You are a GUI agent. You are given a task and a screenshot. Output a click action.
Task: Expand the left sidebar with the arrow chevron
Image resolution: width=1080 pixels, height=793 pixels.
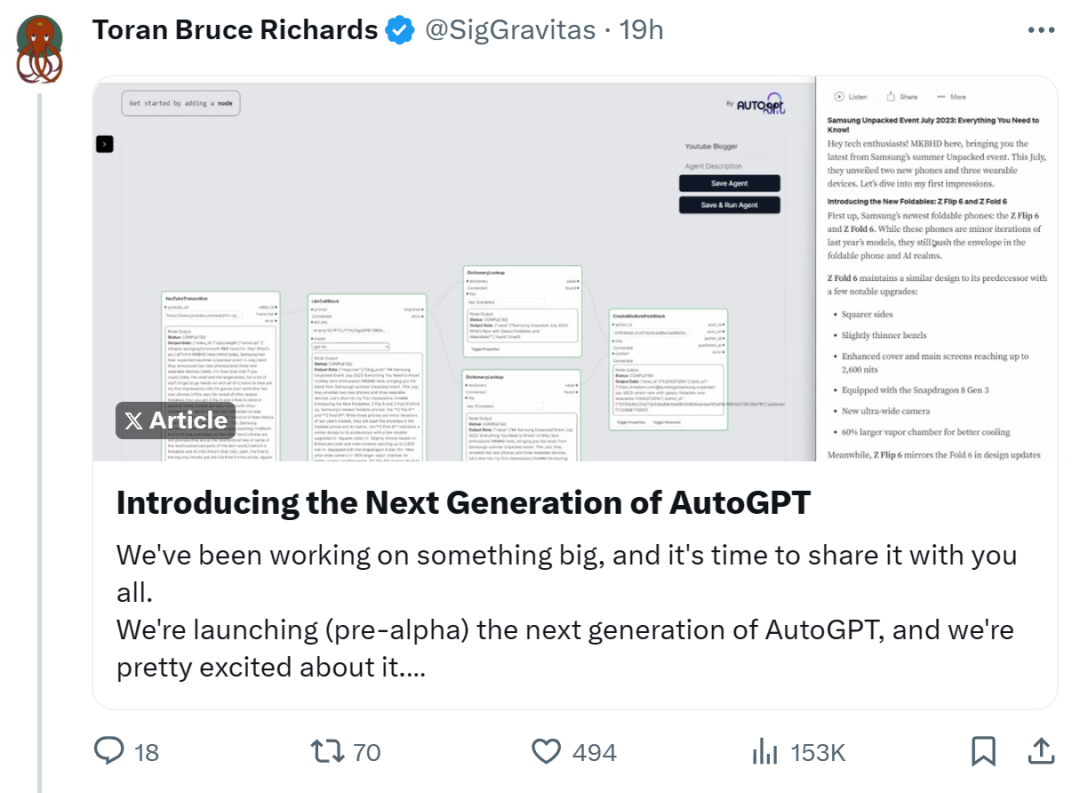tap(105, 144)
